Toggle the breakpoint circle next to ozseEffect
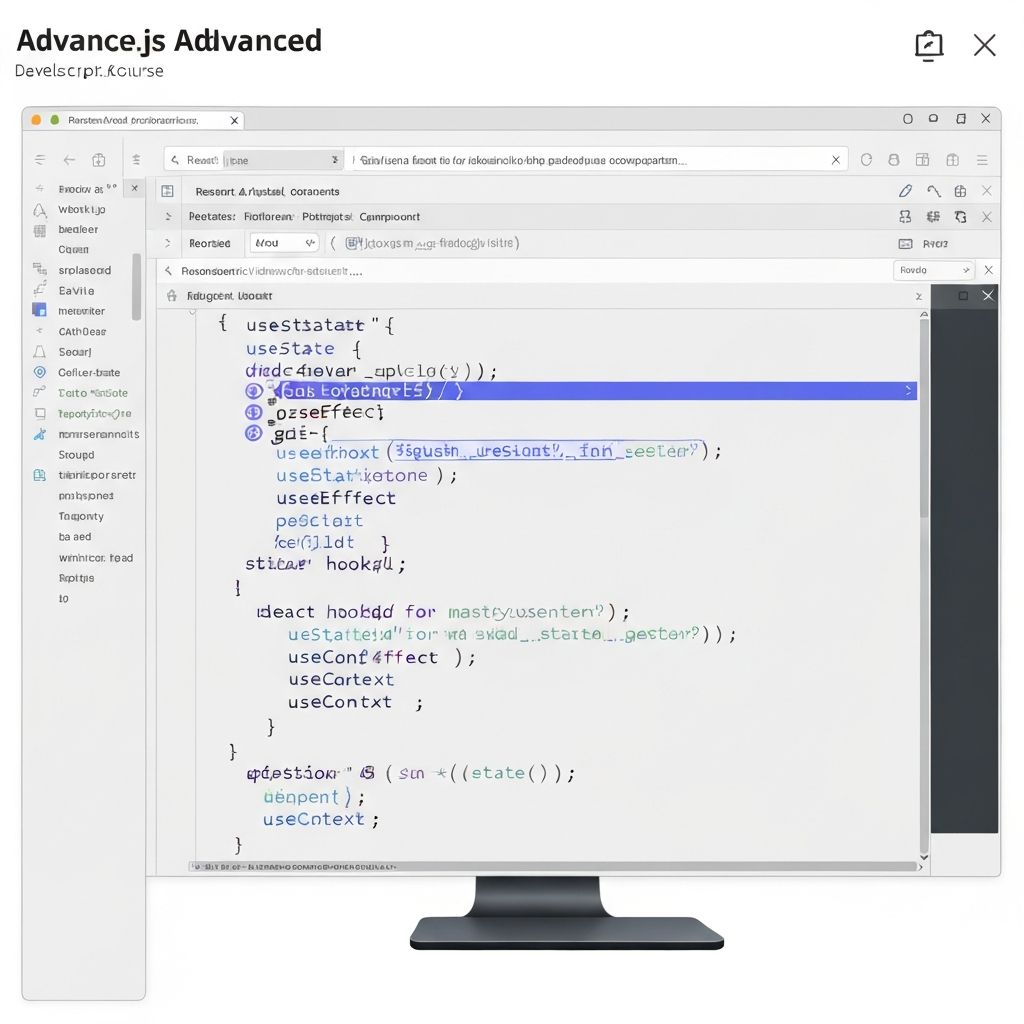The image size is (1024, 1024). point(252,411)
